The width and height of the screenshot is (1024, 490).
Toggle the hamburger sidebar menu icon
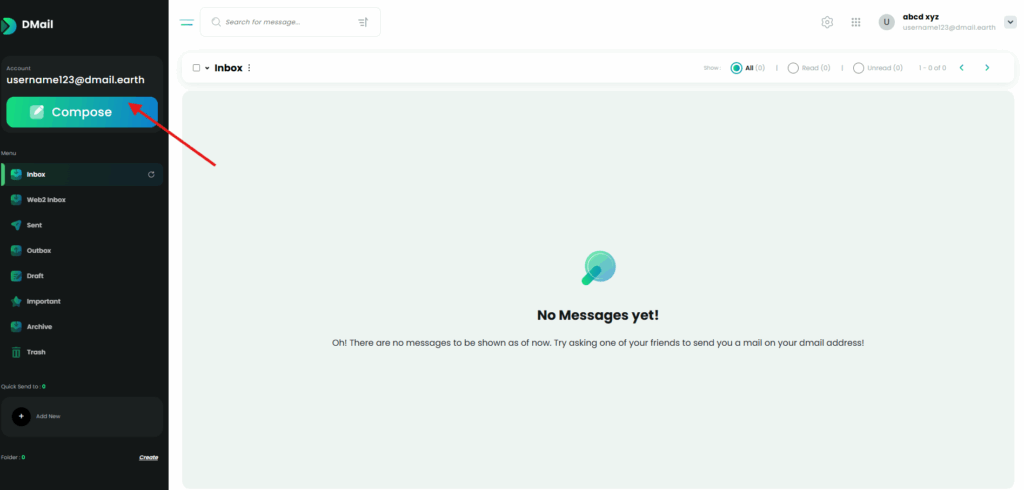[187, 22]
